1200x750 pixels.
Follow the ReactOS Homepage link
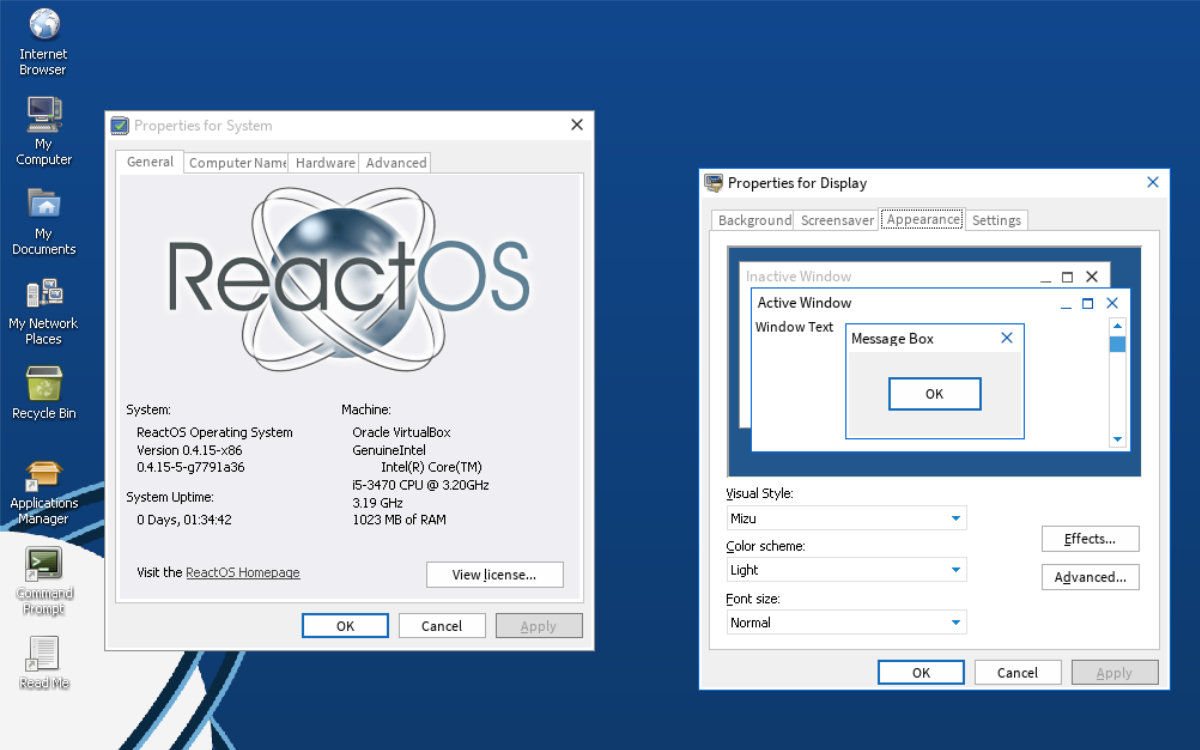tap(243, 573)
